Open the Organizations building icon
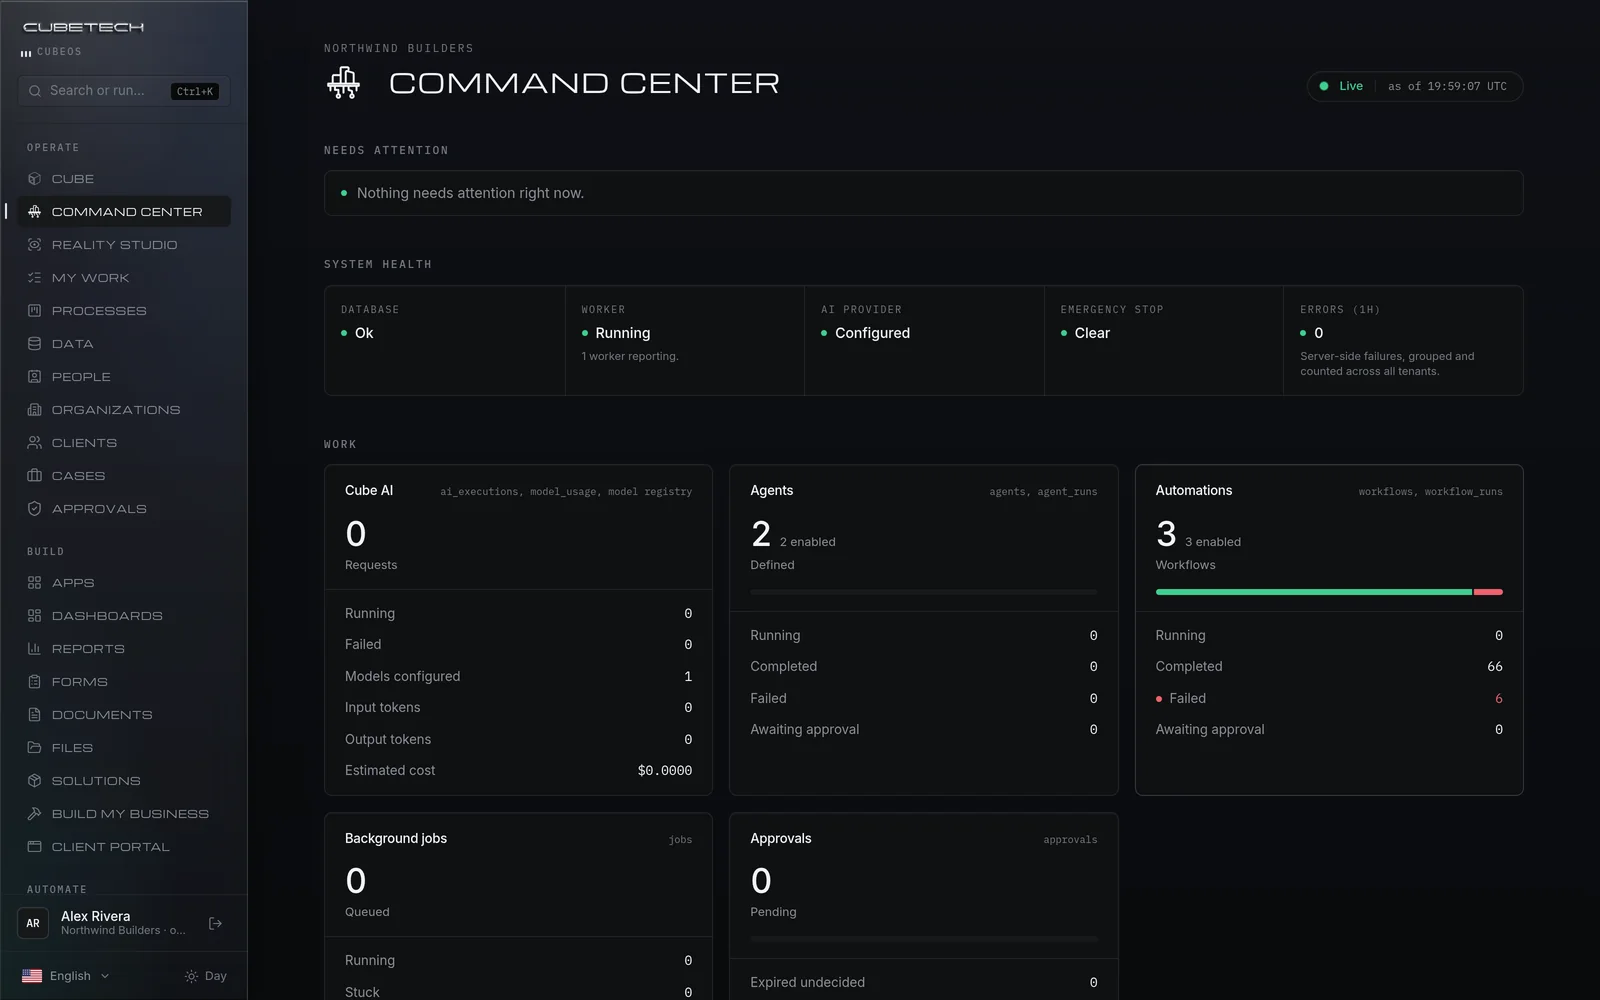1600x1000 pixels. 34,410
